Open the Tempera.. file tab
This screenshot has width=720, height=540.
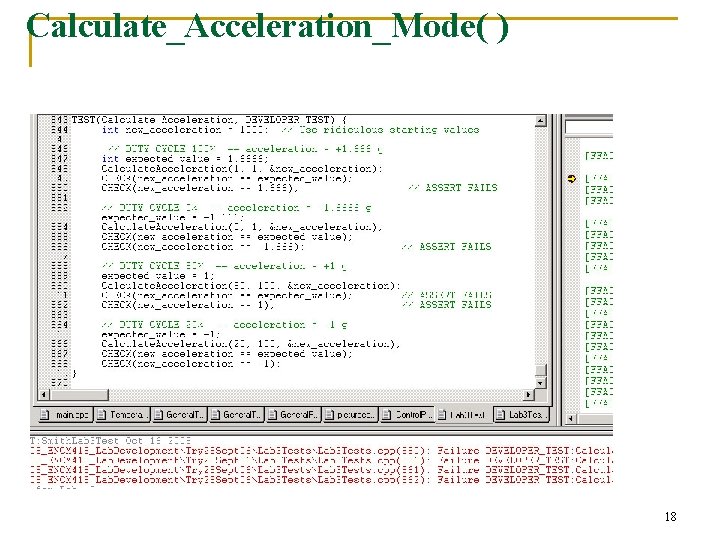click(122, 415)
